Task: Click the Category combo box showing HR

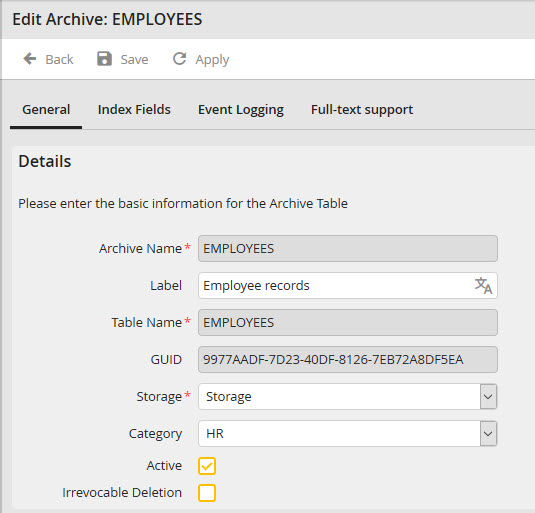Action: (347, 434)
